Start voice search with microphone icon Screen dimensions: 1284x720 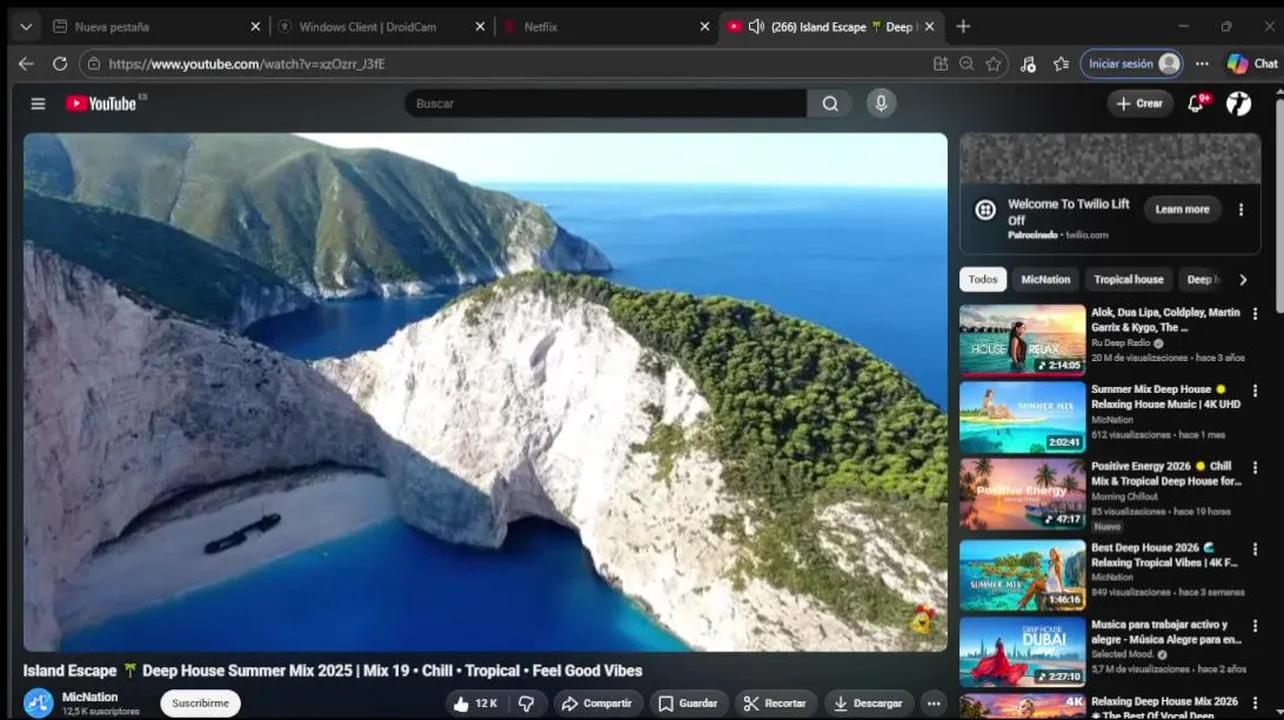point(881,103)
